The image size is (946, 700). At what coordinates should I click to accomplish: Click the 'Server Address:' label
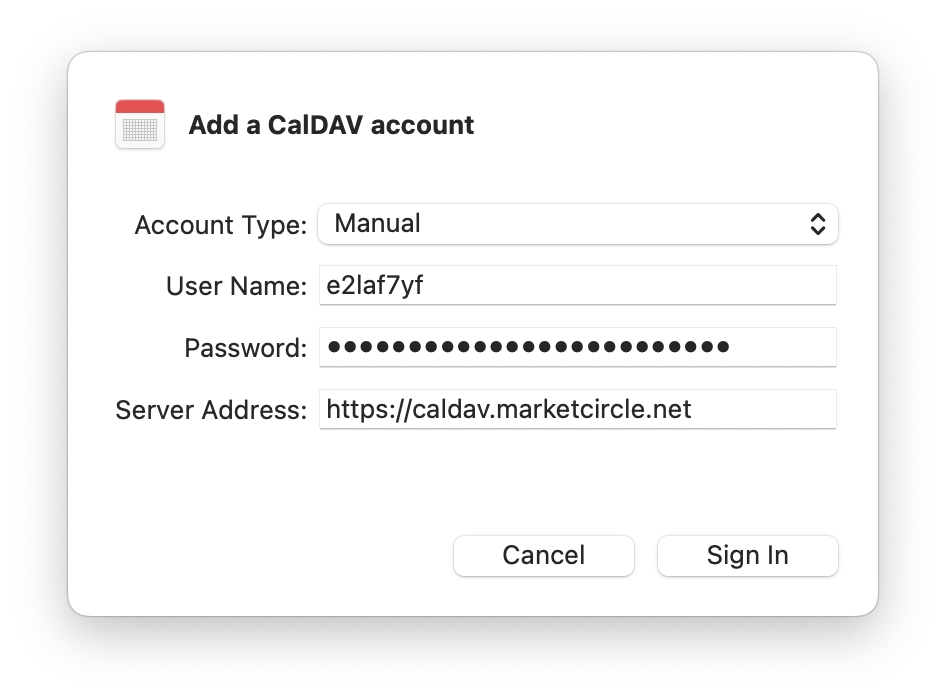pos(211,410)
